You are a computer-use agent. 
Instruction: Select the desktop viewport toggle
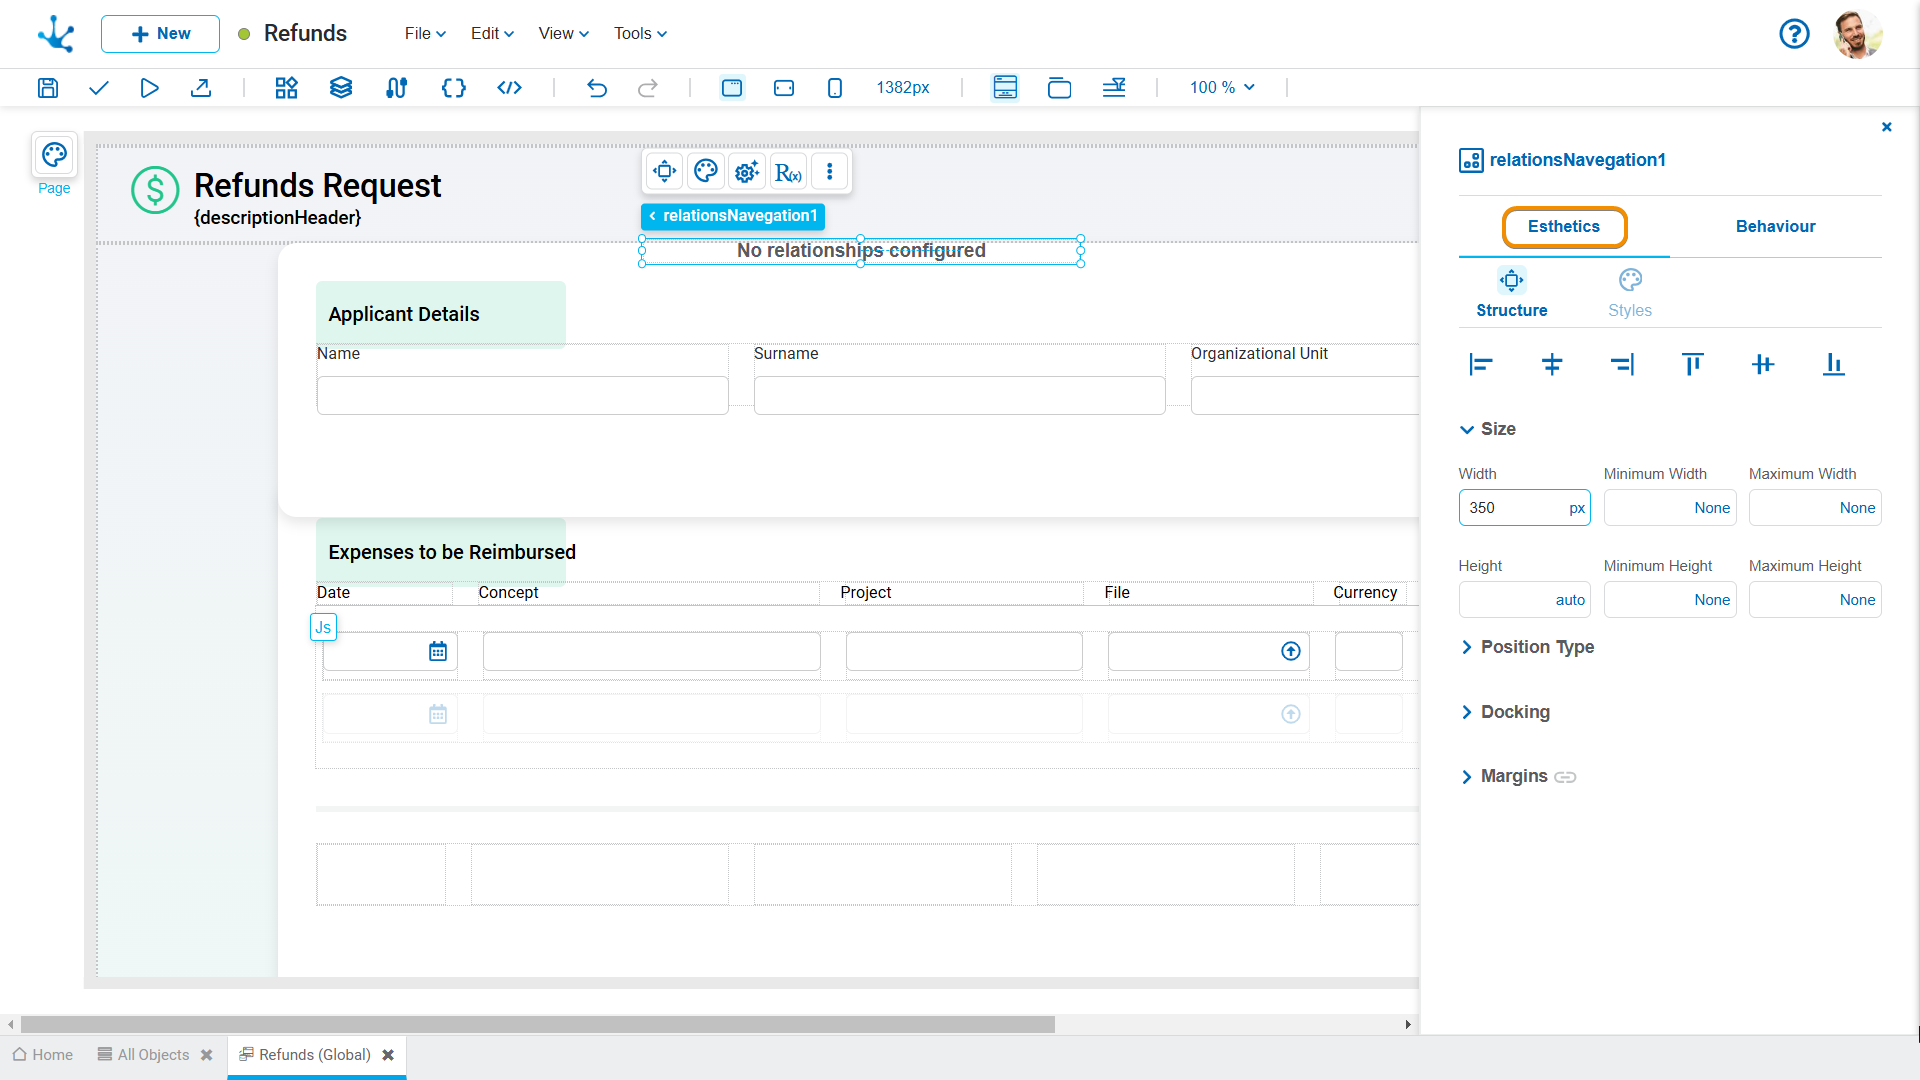click(x=732, y=88)
